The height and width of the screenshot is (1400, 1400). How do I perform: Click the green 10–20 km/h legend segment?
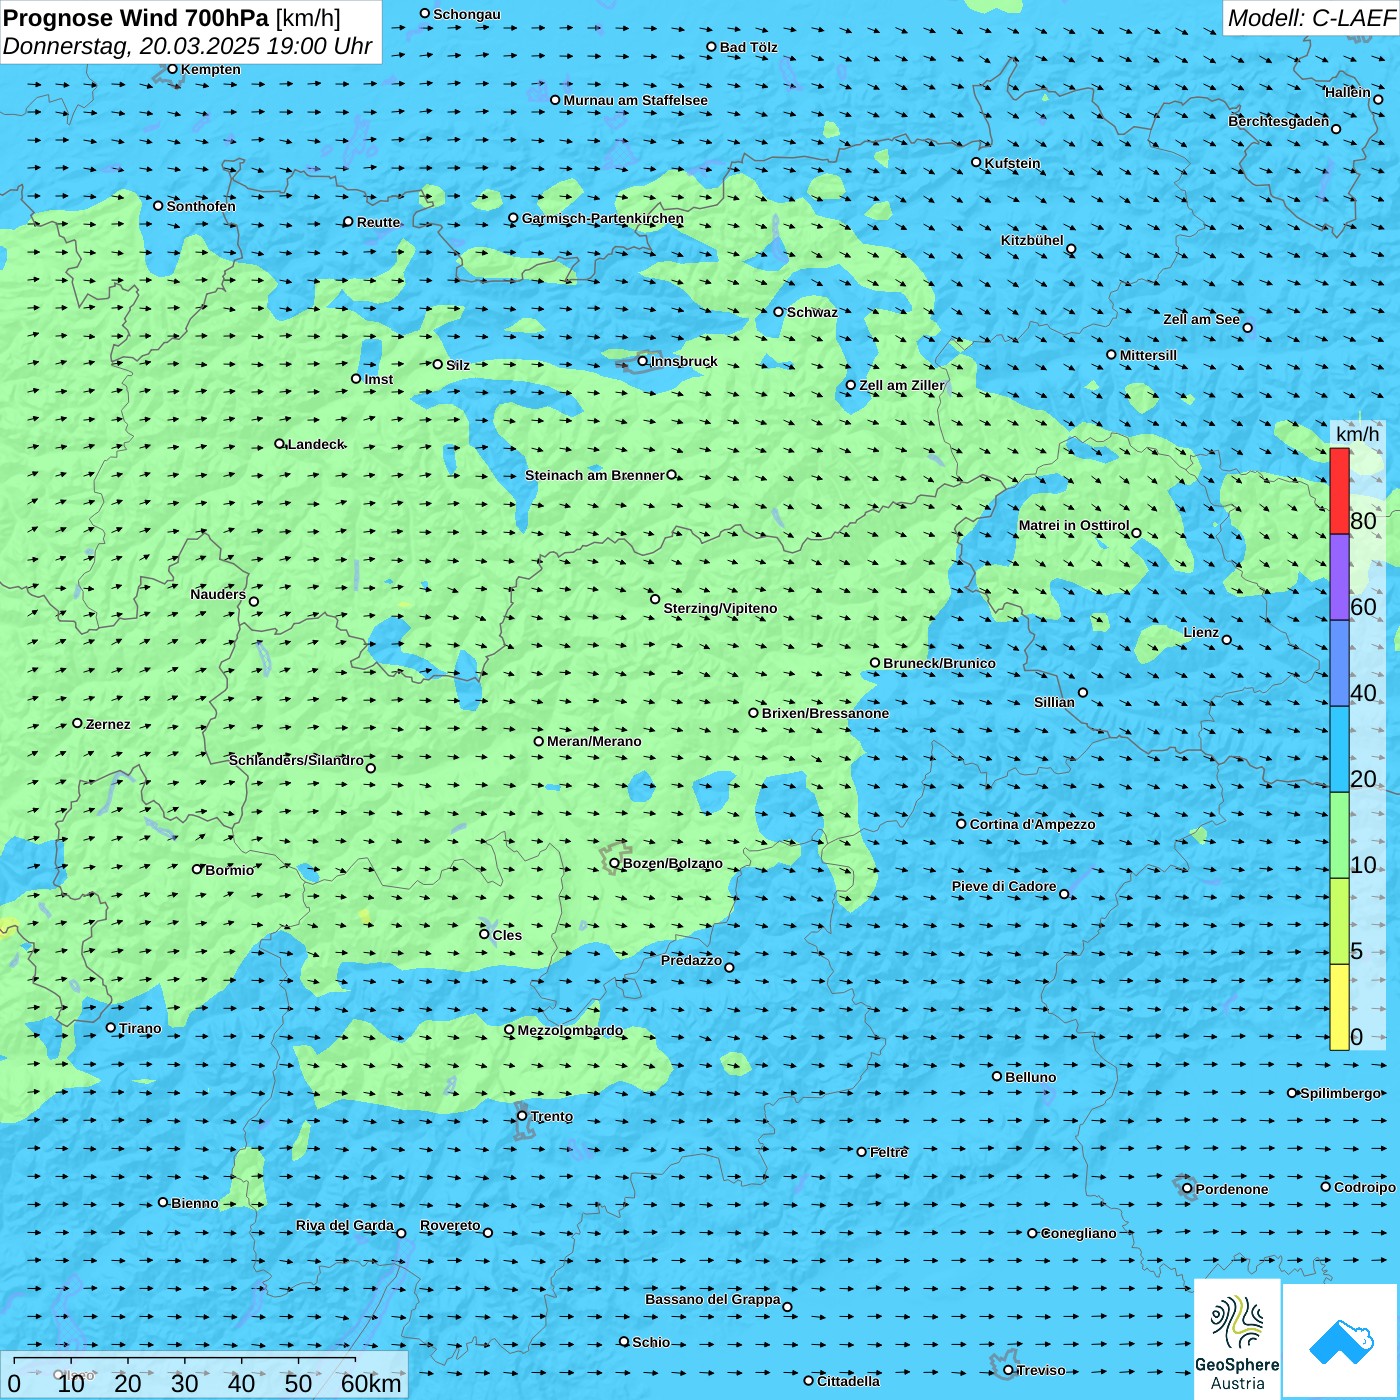pos(1339,835)
